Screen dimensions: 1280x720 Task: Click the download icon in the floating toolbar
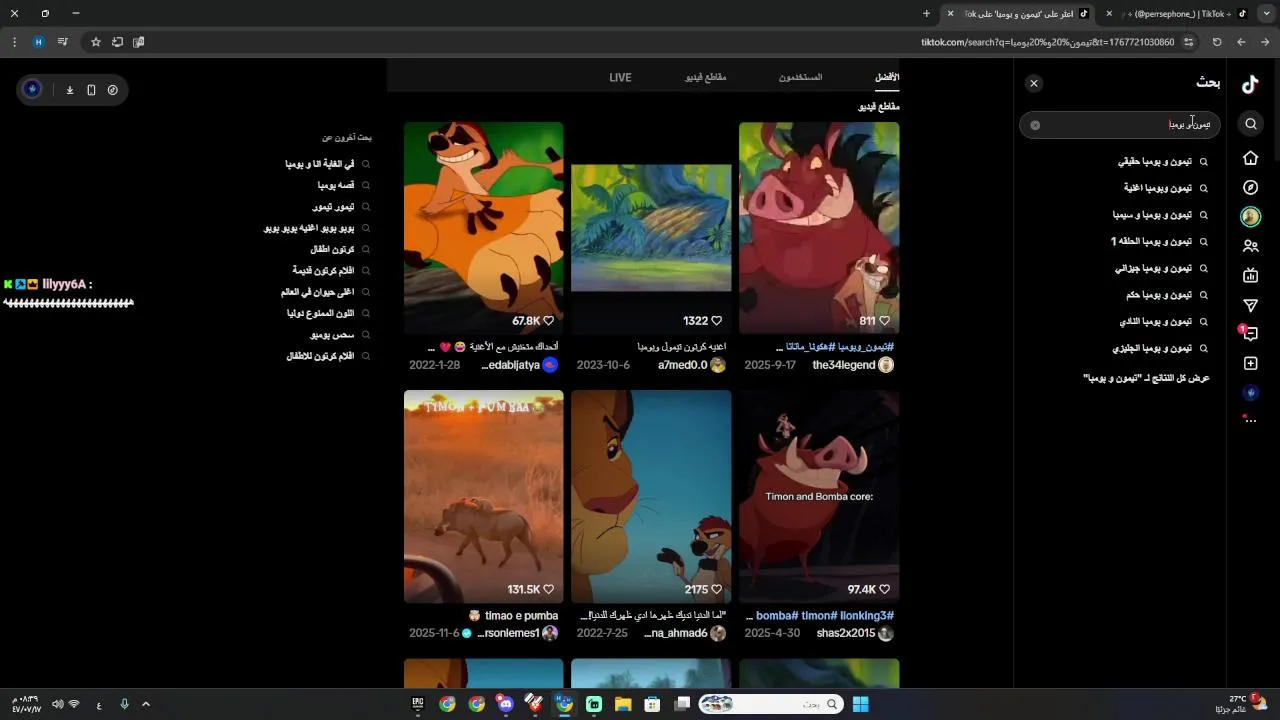click(70, 90)
